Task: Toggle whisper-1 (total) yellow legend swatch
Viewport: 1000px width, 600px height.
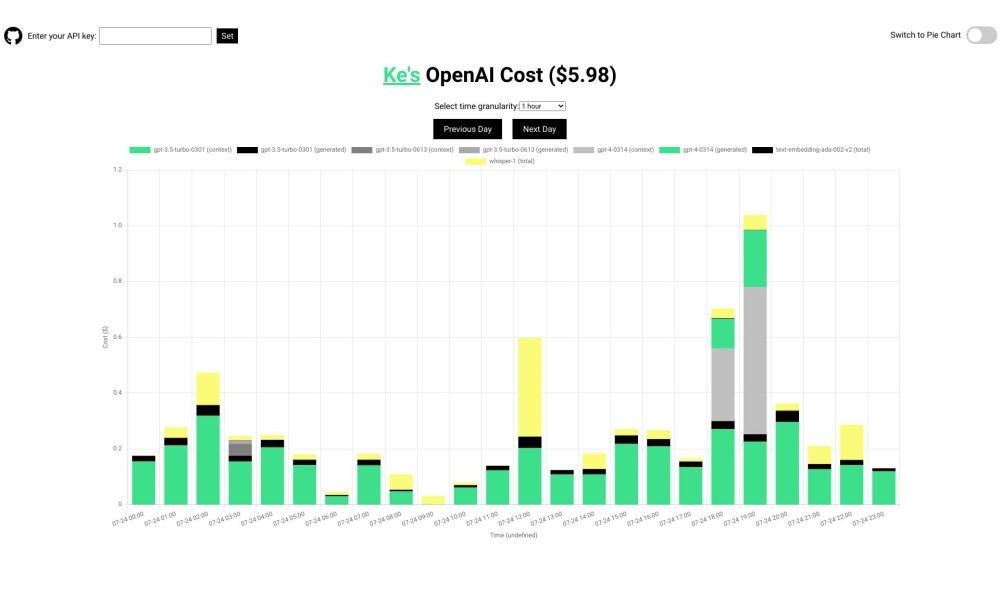Action: [x=475, y=161]
